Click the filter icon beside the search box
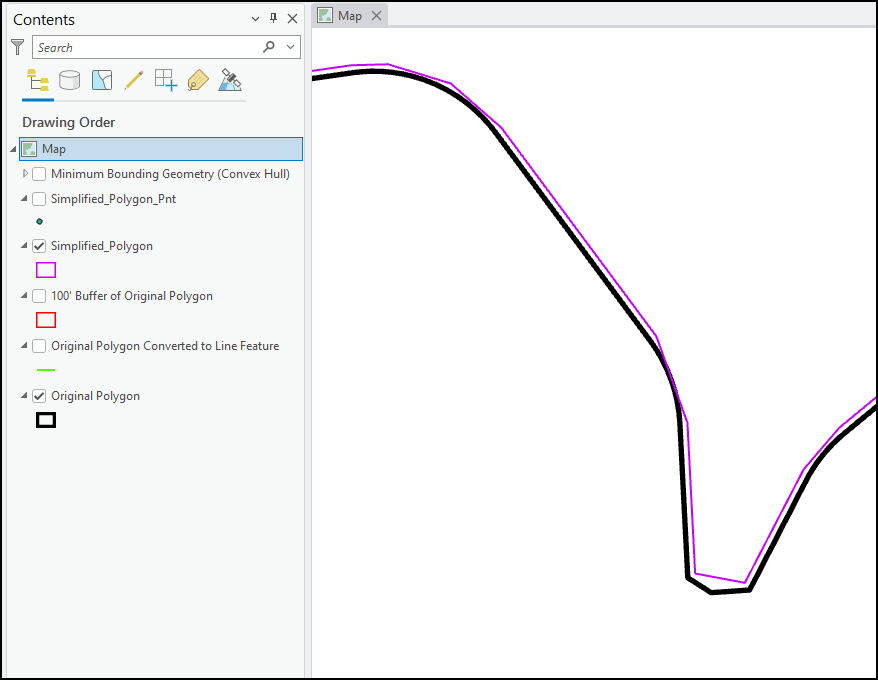Screen dimensions: 878x680 16,46
